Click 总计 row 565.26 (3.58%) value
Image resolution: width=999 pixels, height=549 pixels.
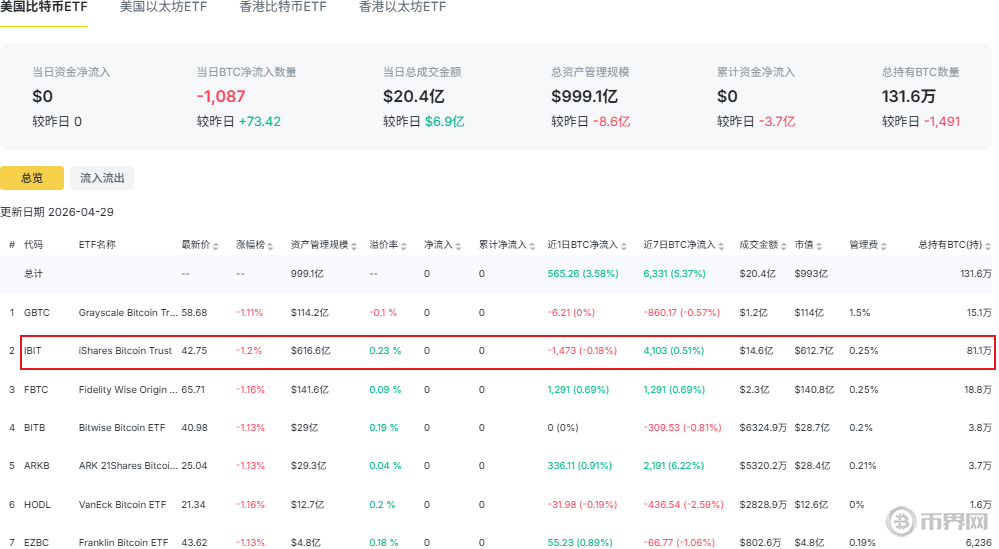click(583, 274)
